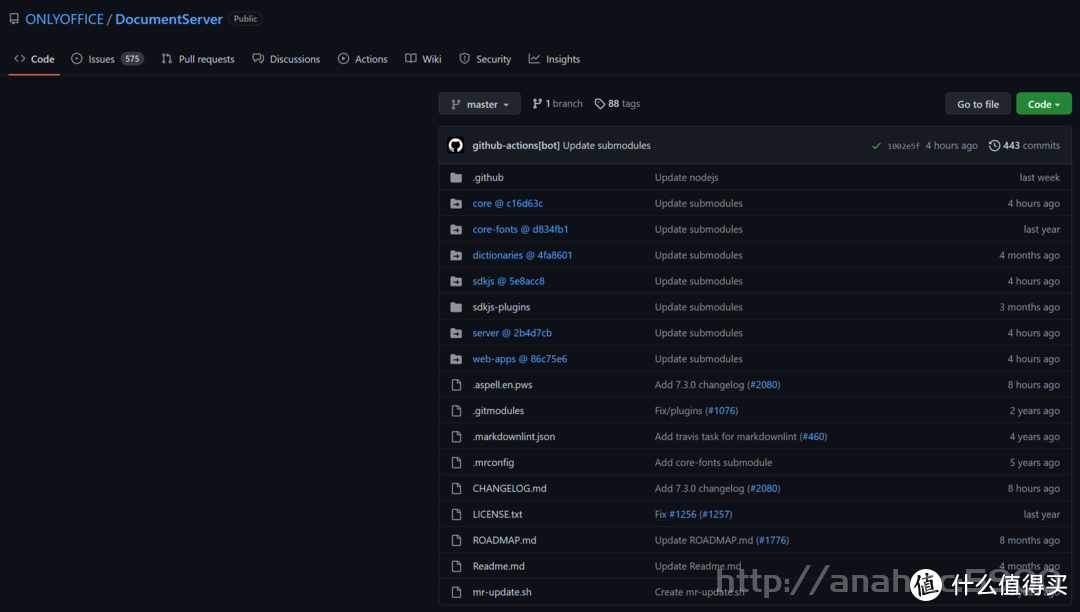Click the ONLYOFFICE owner link
The width and height of the screenshot is (1080, 612).
coord(64,19)
